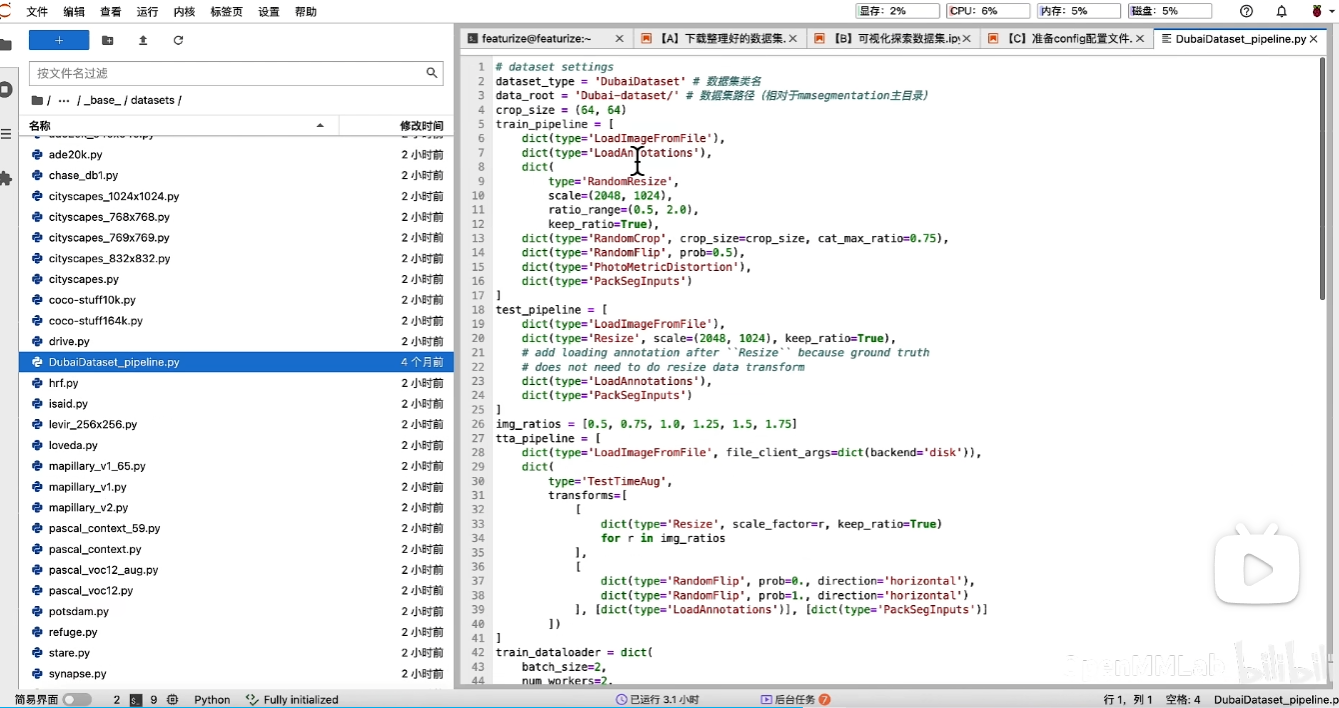Click the root folder icon in breadcrumb
Image resolution: width=1339 pixels, height=708 pixels.
(37, 100)
